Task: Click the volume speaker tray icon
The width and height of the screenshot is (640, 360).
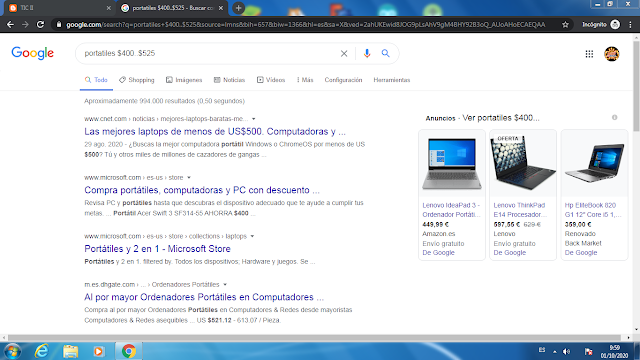Action: [x=567, y=351]
